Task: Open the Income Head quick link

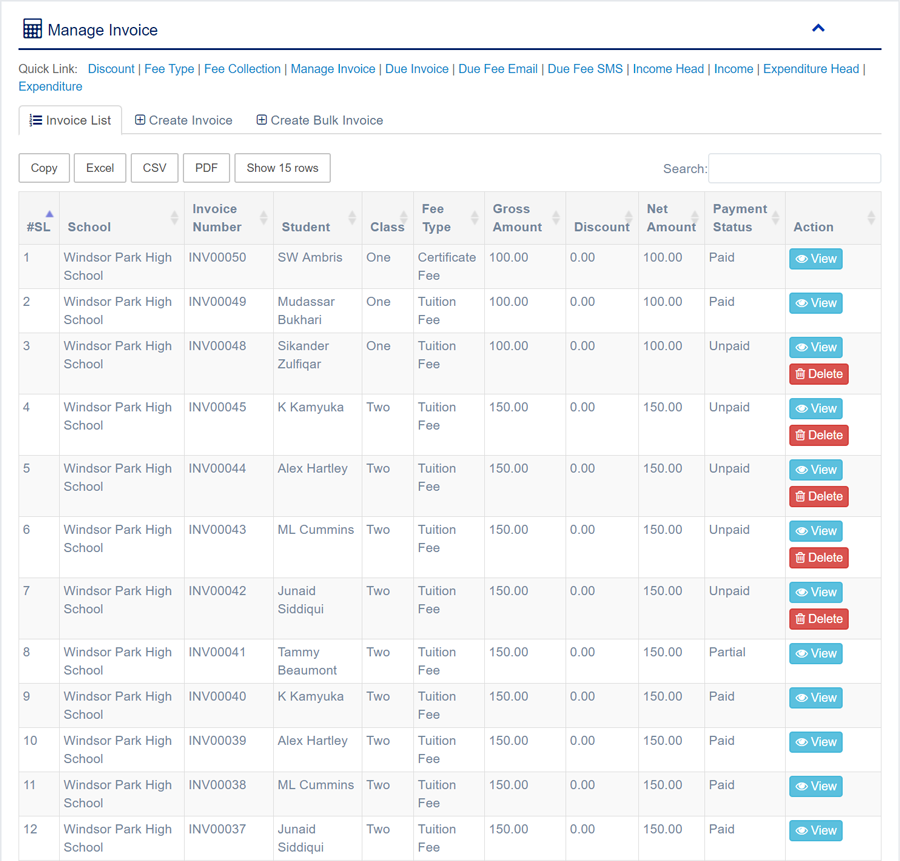Action: click(668, 69)
